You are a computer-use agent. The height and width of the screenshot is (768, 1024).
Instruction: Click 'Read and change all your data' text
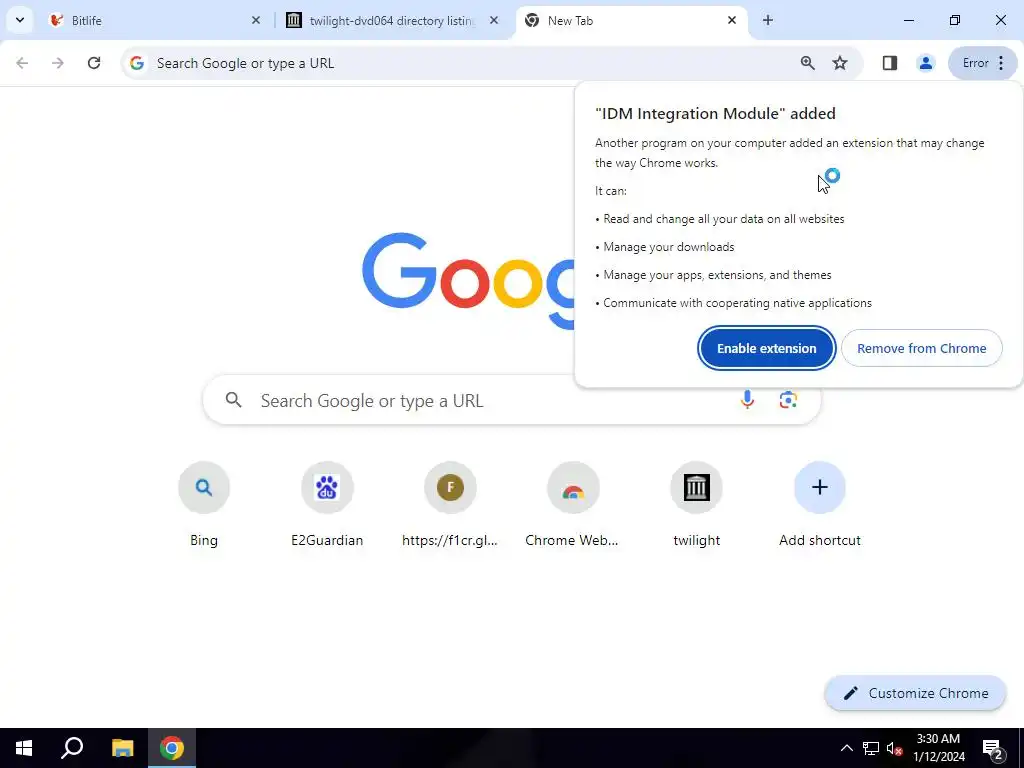[724, 219]
